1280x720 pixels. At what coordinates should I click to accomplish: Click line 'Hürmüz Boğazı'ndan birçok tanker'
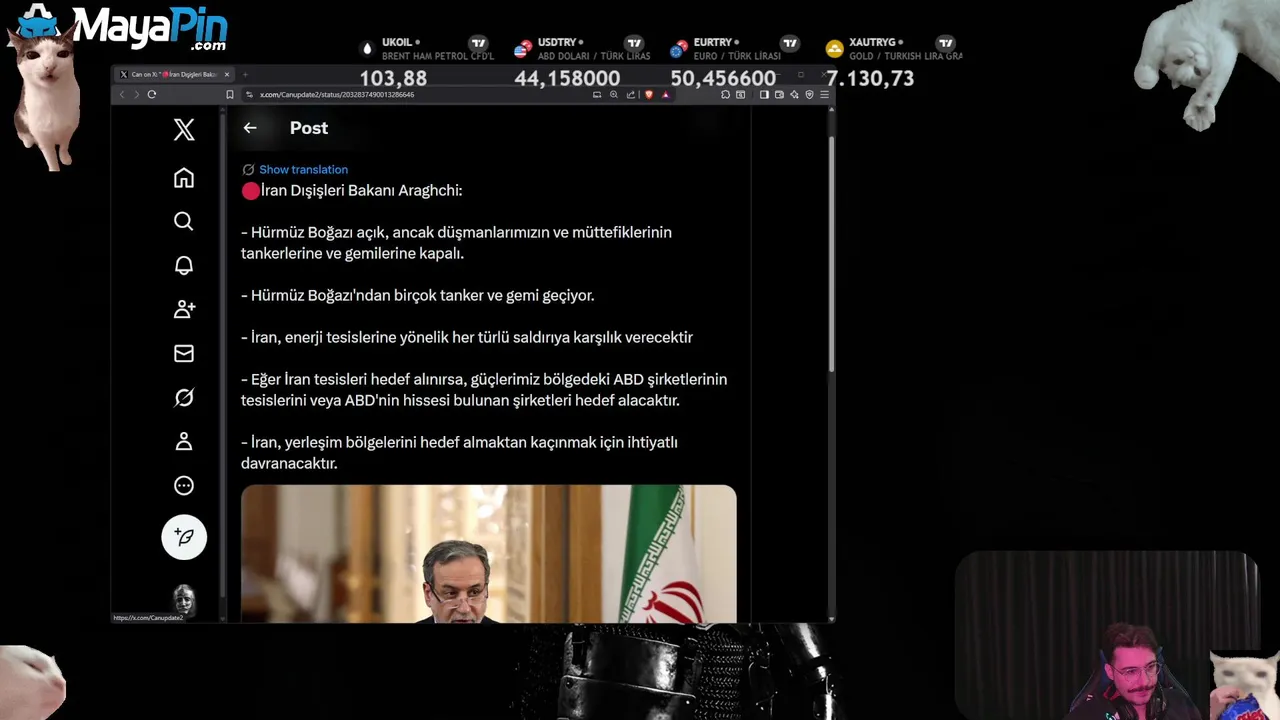(x=418, y=296)
